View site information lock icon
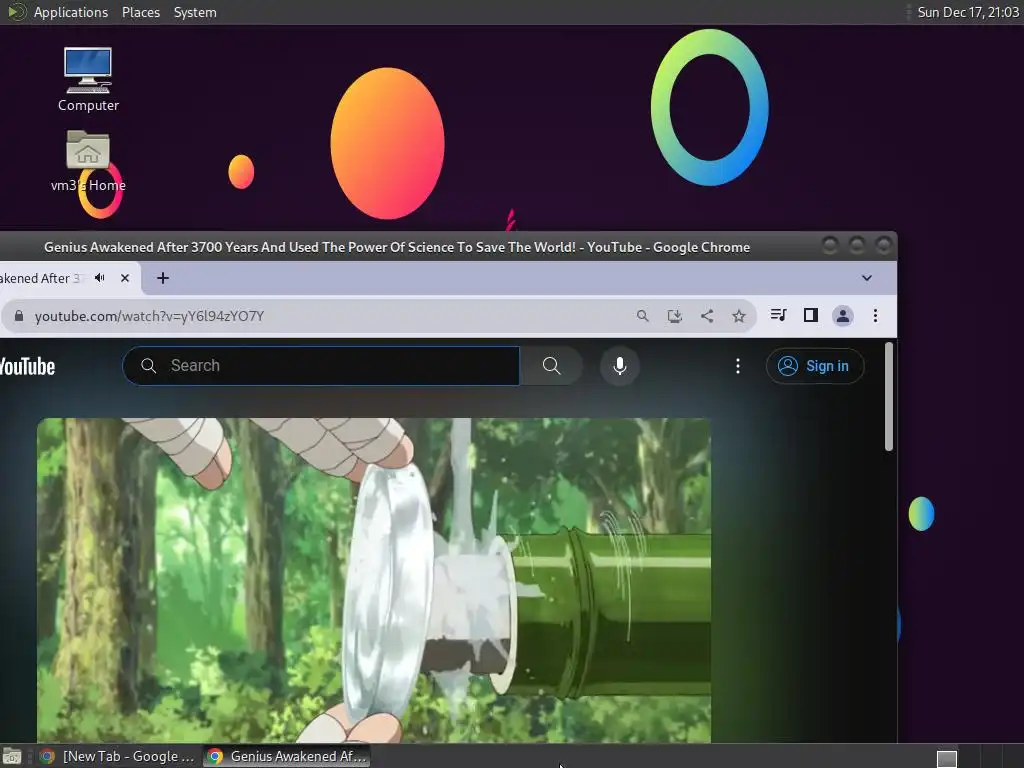The height and width of the screenshot is (768, 1024). click(19, 316)
